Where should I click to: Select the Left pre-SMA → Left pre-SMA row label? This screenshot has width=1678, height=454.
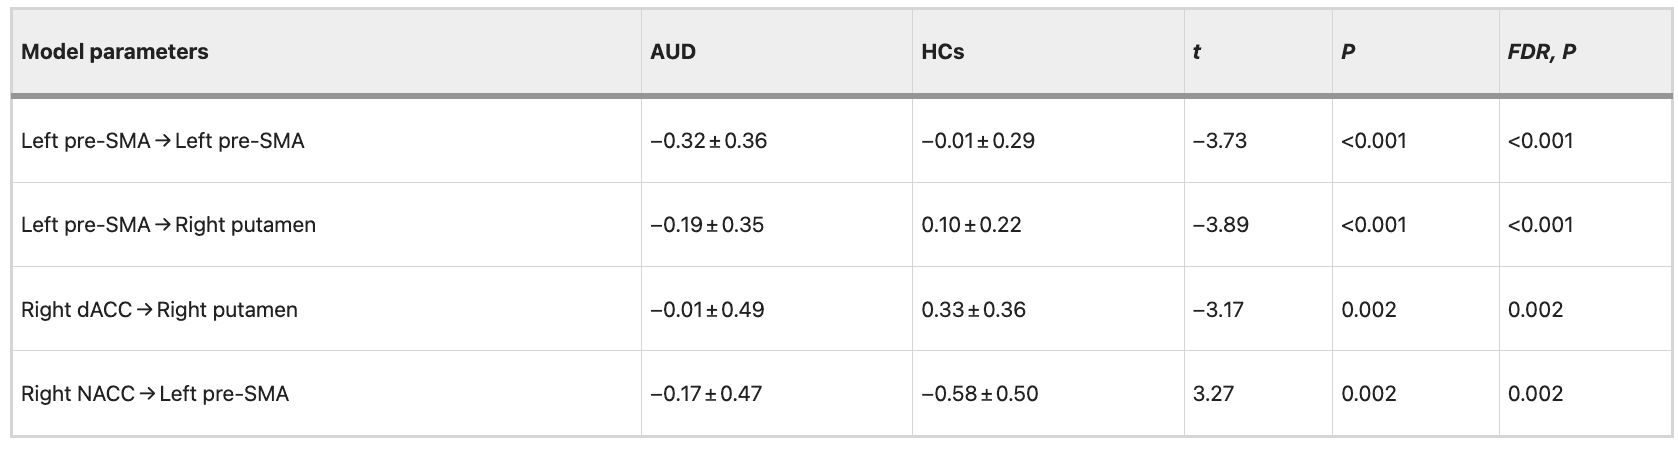click(163, 141)
